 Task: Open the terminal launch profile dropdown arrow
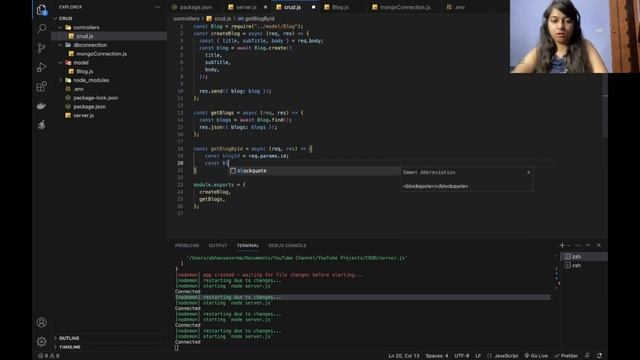pyautogui.click(x=569, y=245)
